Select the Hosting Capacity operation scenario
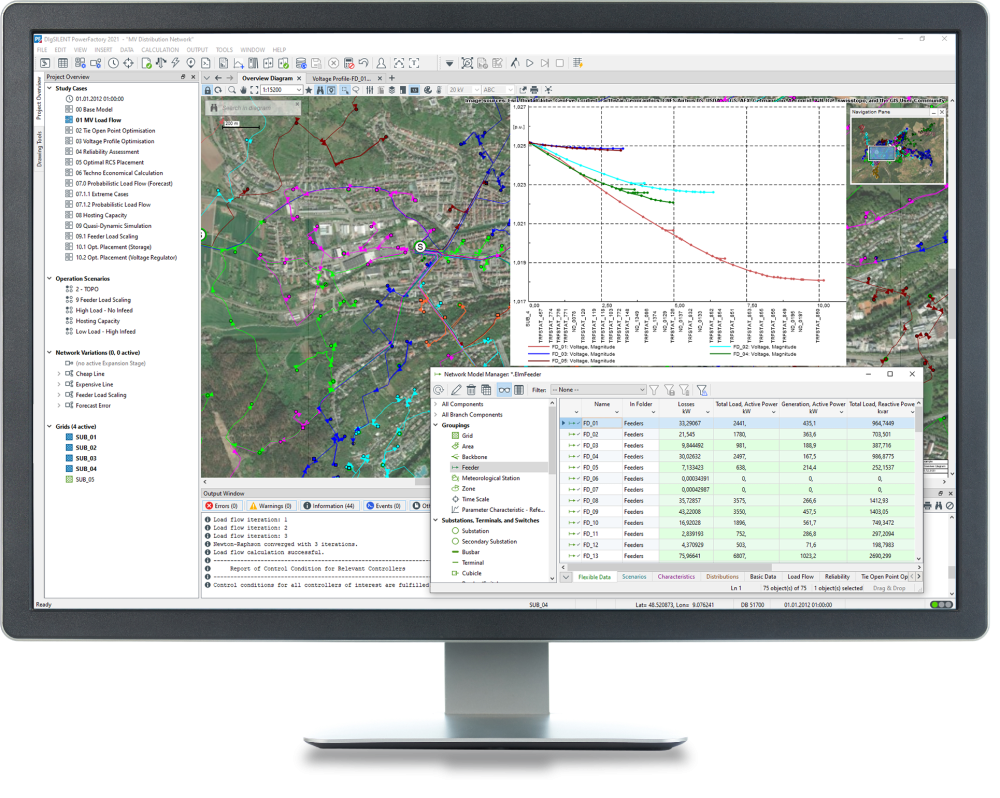 click(x=98, y=321)
